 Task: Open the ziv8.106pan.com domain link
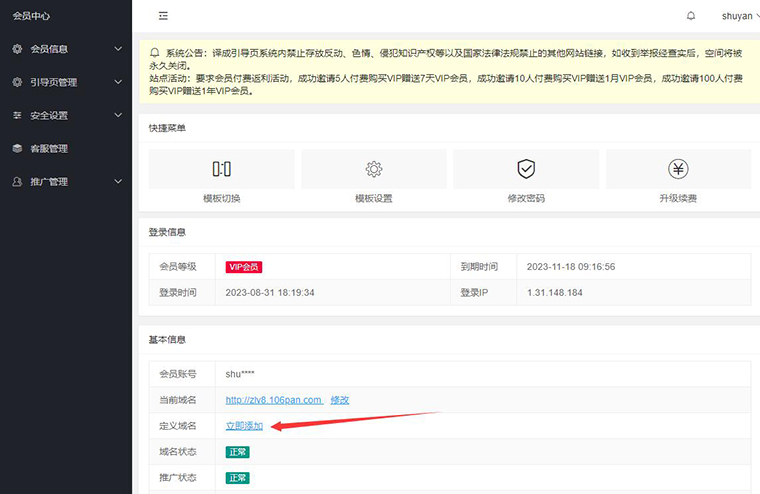(x=273, y=400)
